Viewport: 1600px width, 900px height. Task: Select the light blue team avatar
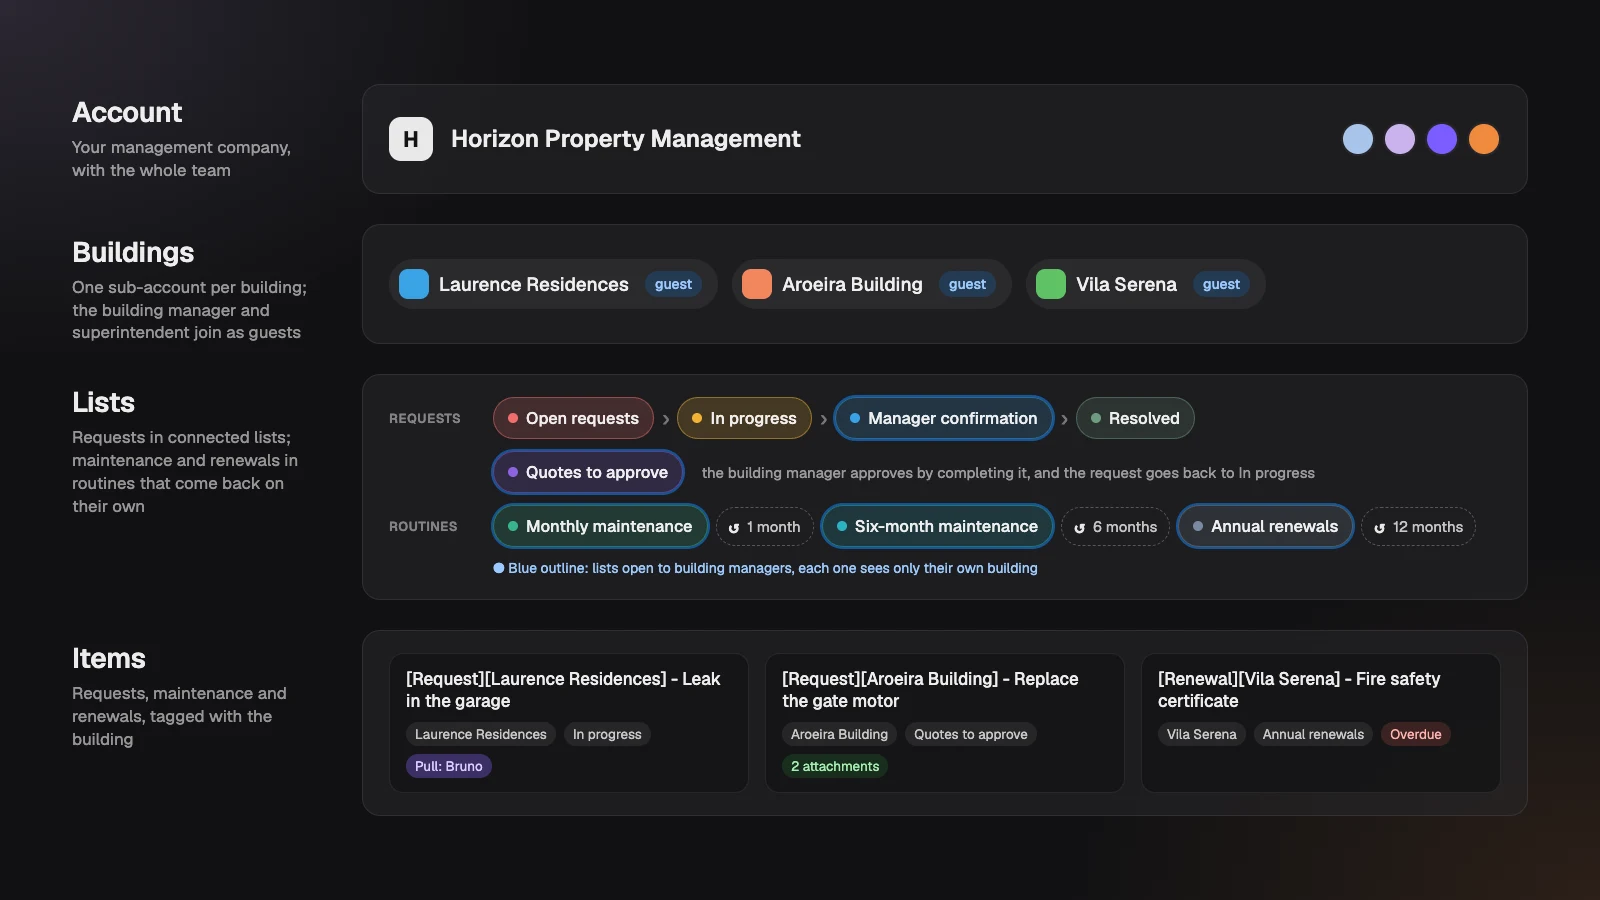pyautogui.click(x=1358, y=139)
